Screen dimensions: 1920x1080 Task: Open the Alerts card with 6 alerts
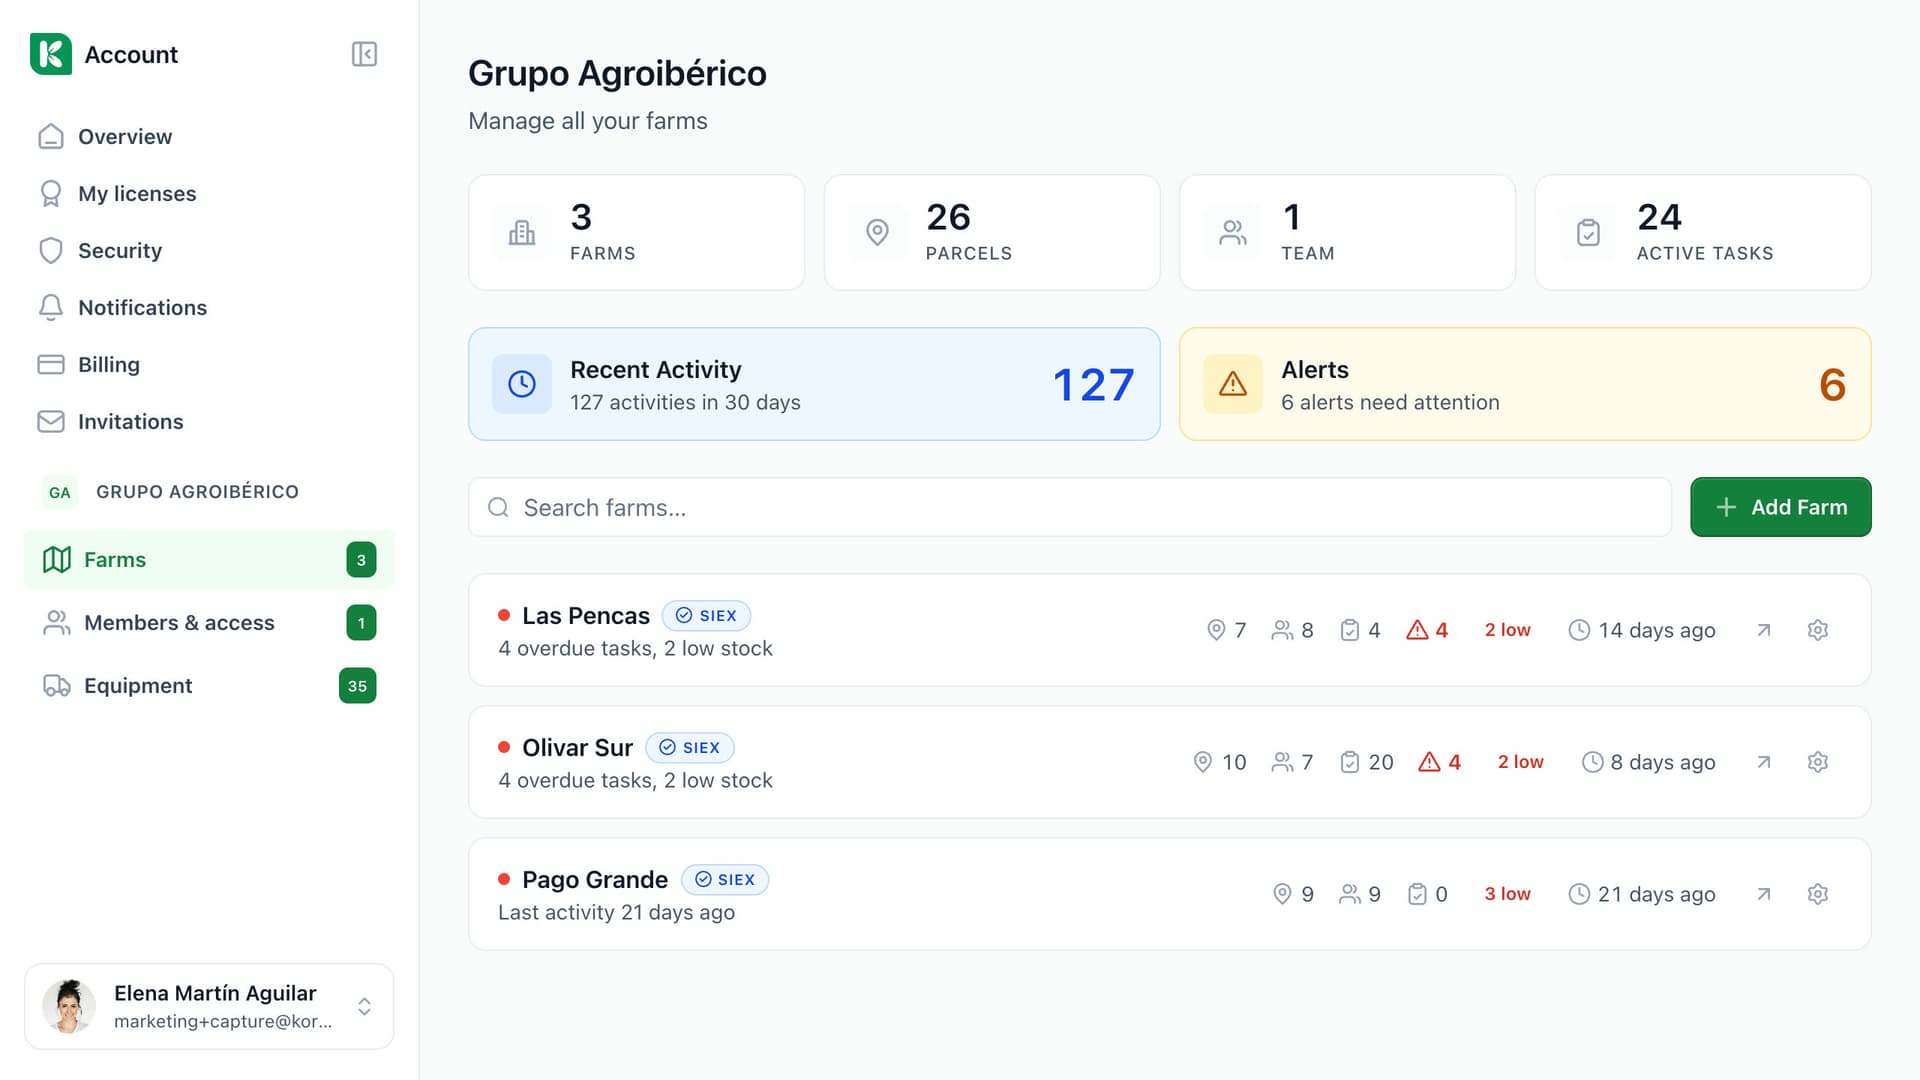(x=1525, y=384)
